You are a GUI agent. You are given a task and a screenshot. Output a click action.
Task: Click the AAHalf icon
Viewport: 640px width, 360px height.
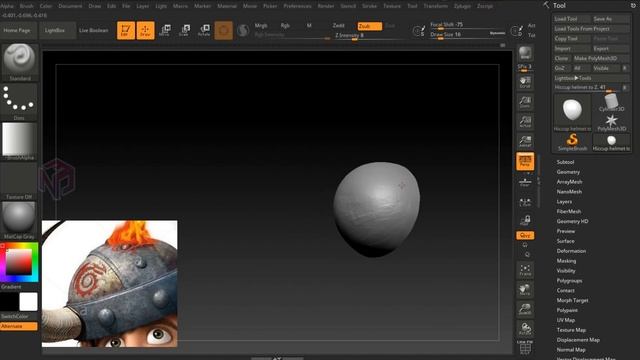coord(525,141)
